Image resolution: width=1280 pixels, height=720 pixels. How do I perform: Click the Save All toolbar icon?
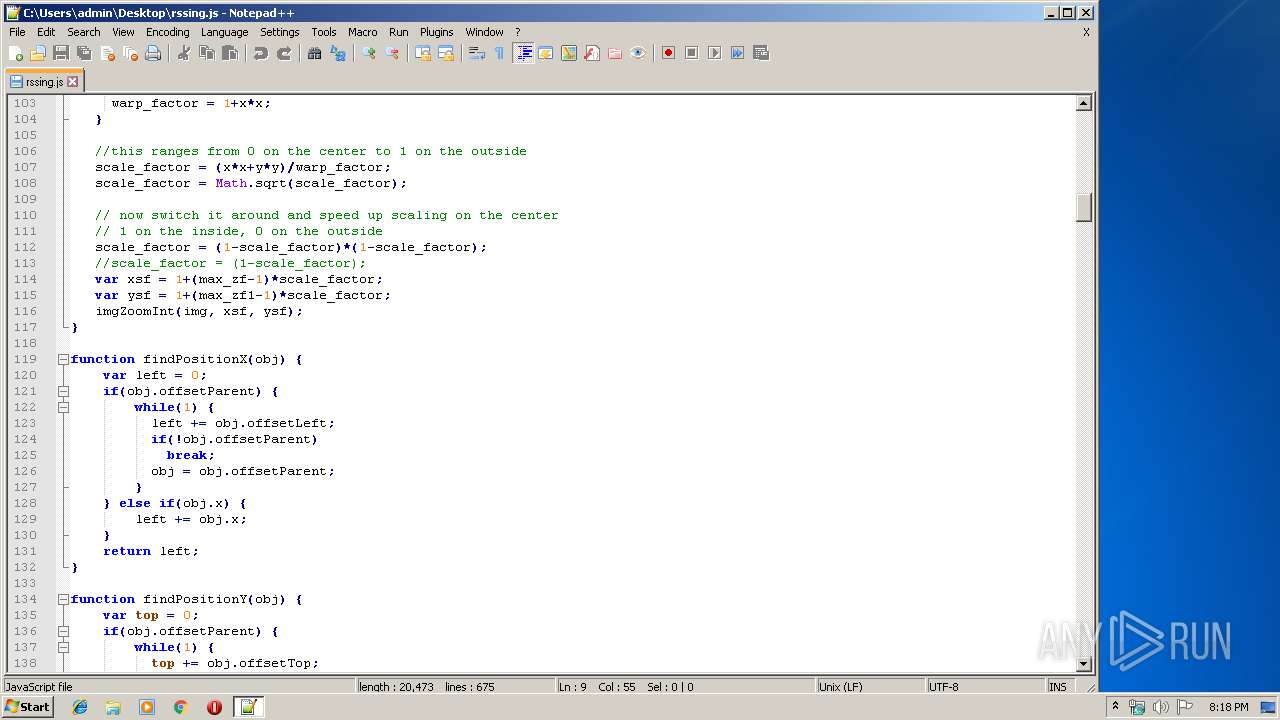click(x=84, y=53)
